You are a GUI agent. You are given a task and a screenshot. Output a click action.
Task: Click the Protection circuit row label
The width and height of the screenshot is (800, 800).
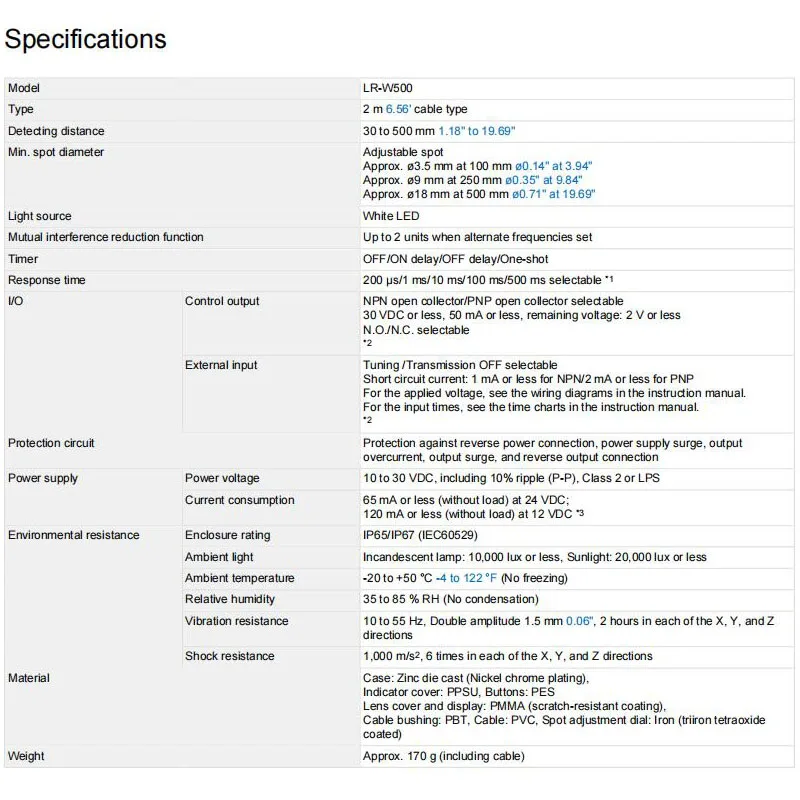pos(51,443)
